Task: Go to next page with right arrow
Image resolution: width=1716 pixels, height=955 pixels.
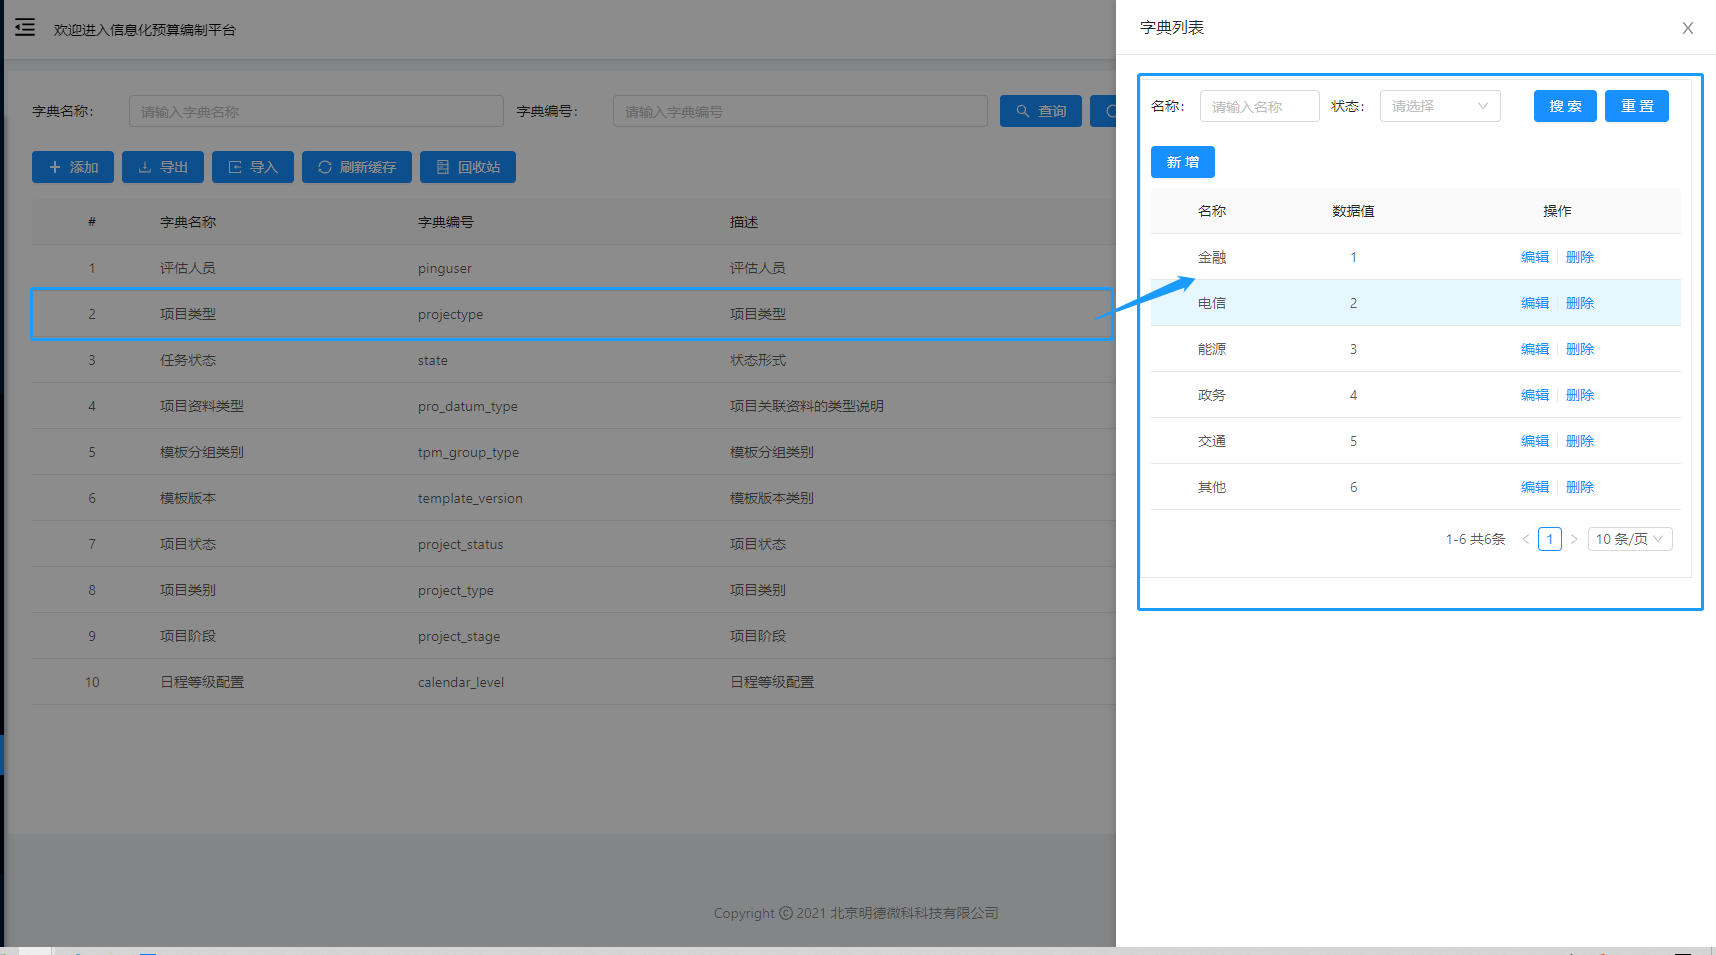Action: pyautogui.click(x=1574, y=538)
